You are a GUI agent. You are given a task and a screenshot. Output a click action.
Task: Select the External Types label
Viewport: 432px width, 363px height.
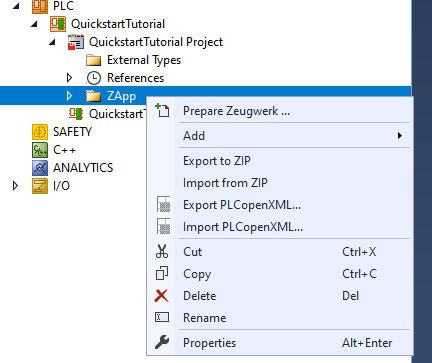(144, 60)
